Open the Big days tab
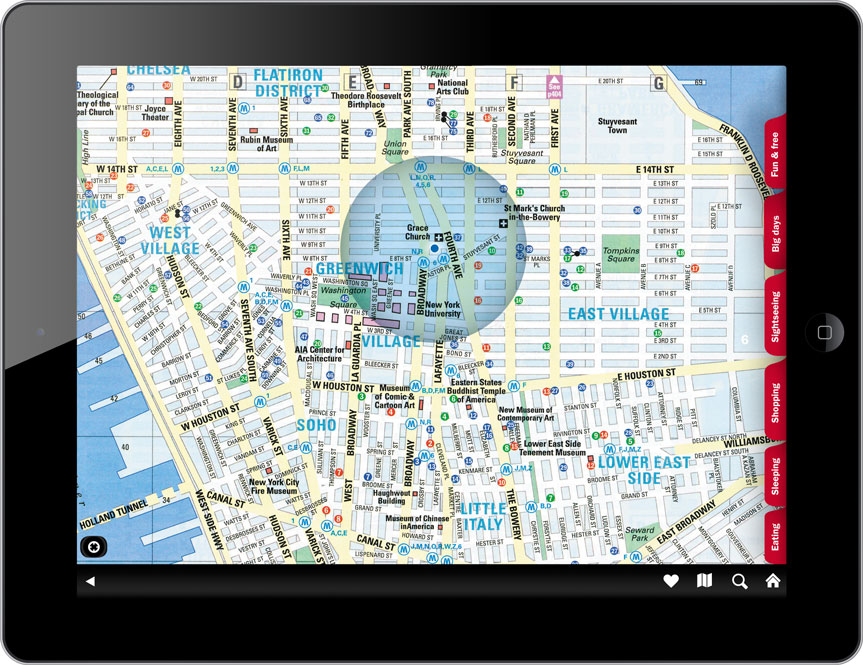863x665 pixels. tap(775, 233)
